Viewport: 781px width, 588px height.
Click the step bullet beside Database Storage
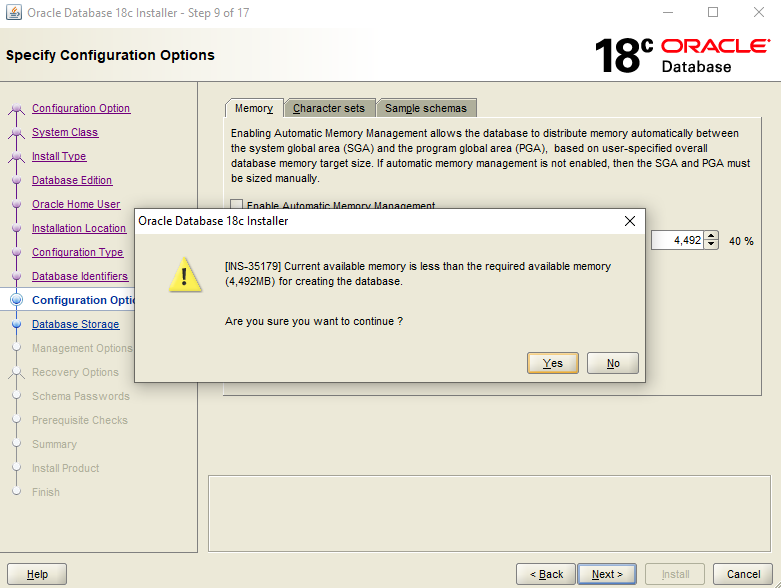(x=16, y=324)
